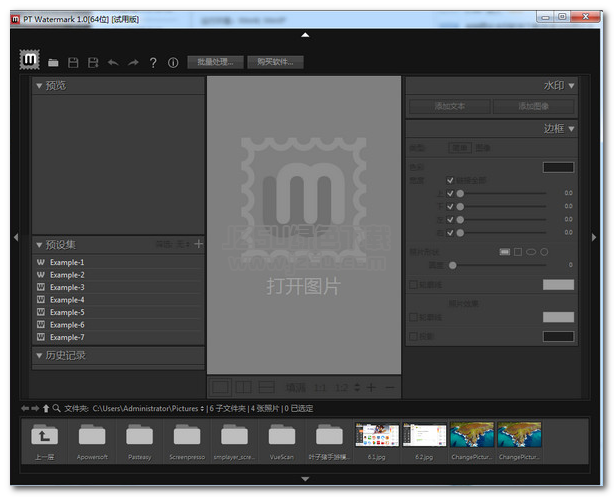Screen dimensions: 614x497
Task: Select preset Example-7
Action: pos(117,337)
